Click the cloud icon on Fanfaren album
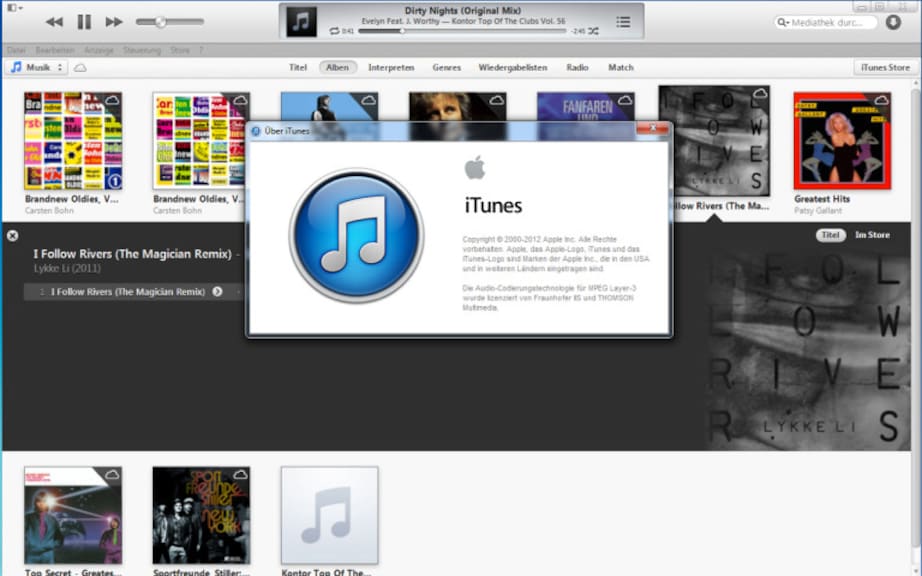This screenshot has width=922, height=576. tap(624, 101)
